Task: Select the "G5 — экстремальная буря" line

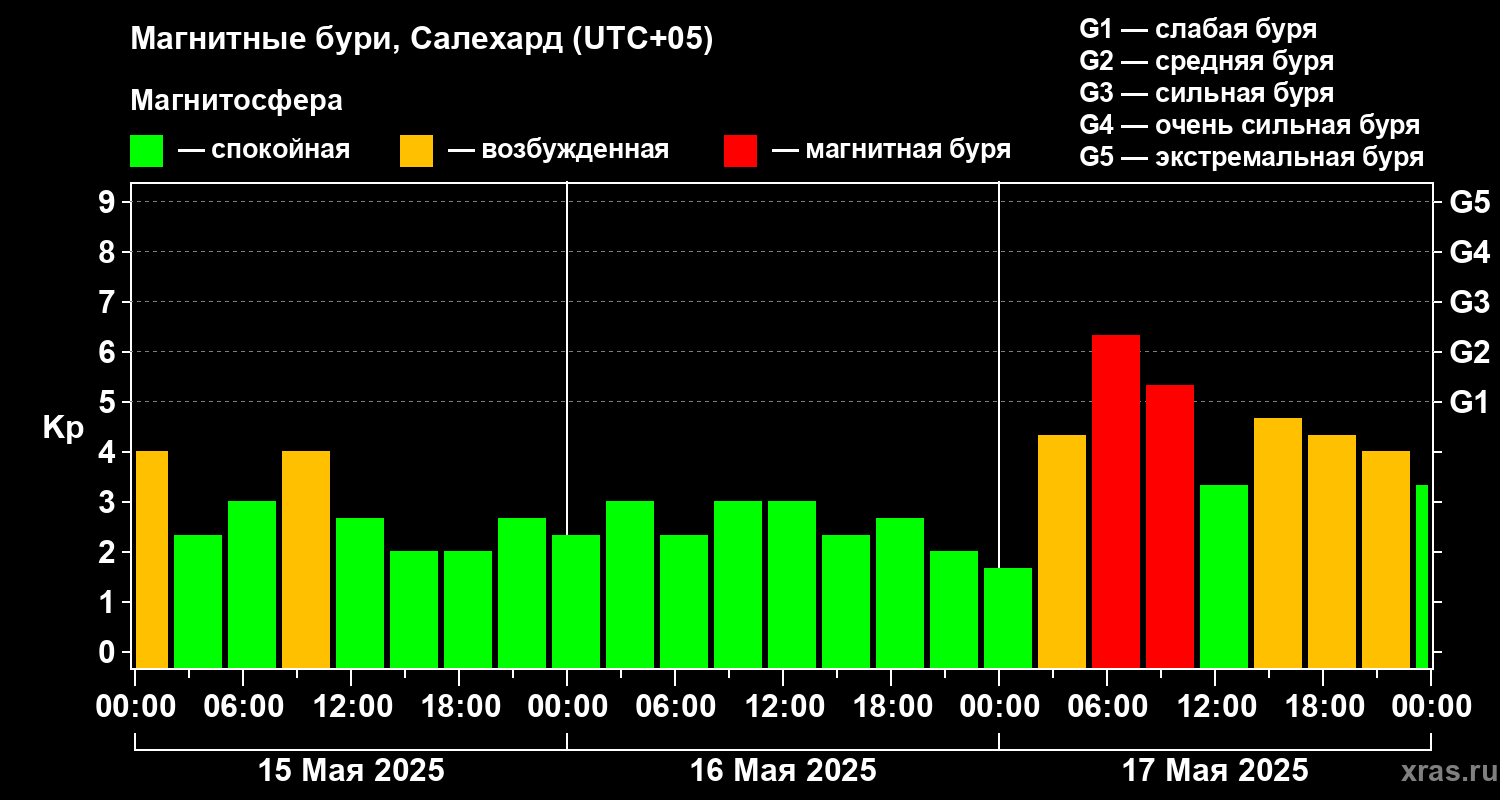Action: pos(1252,157)
